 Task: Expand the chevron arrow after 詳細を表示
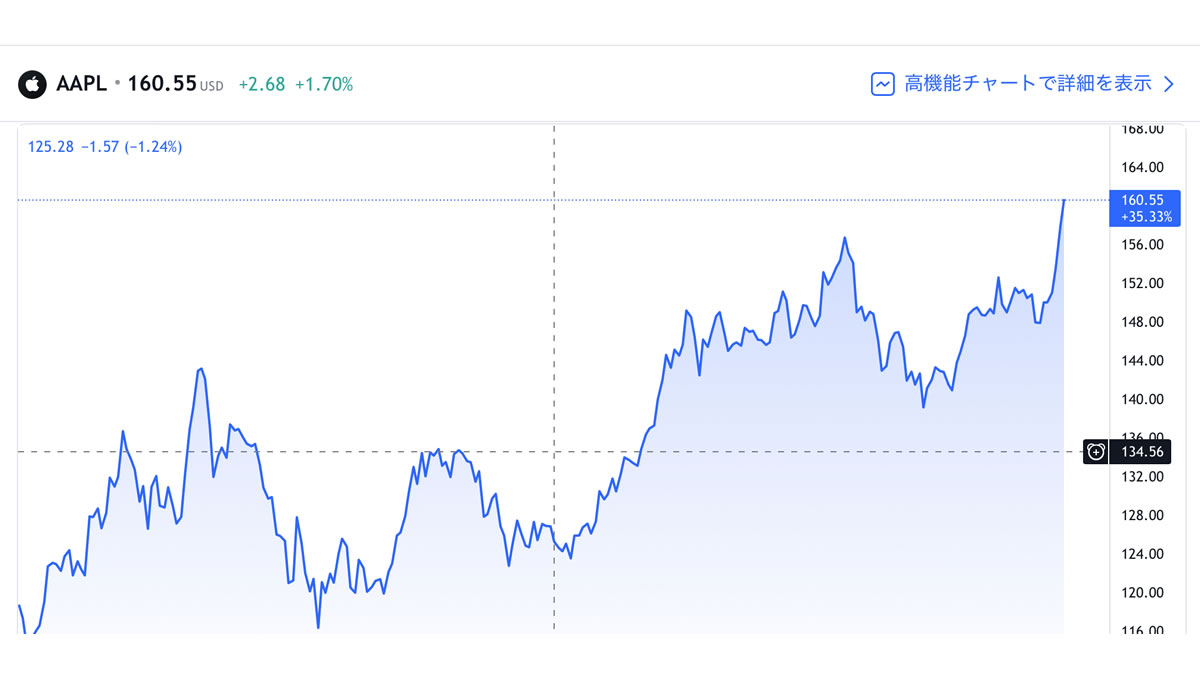click(1168, 84)
